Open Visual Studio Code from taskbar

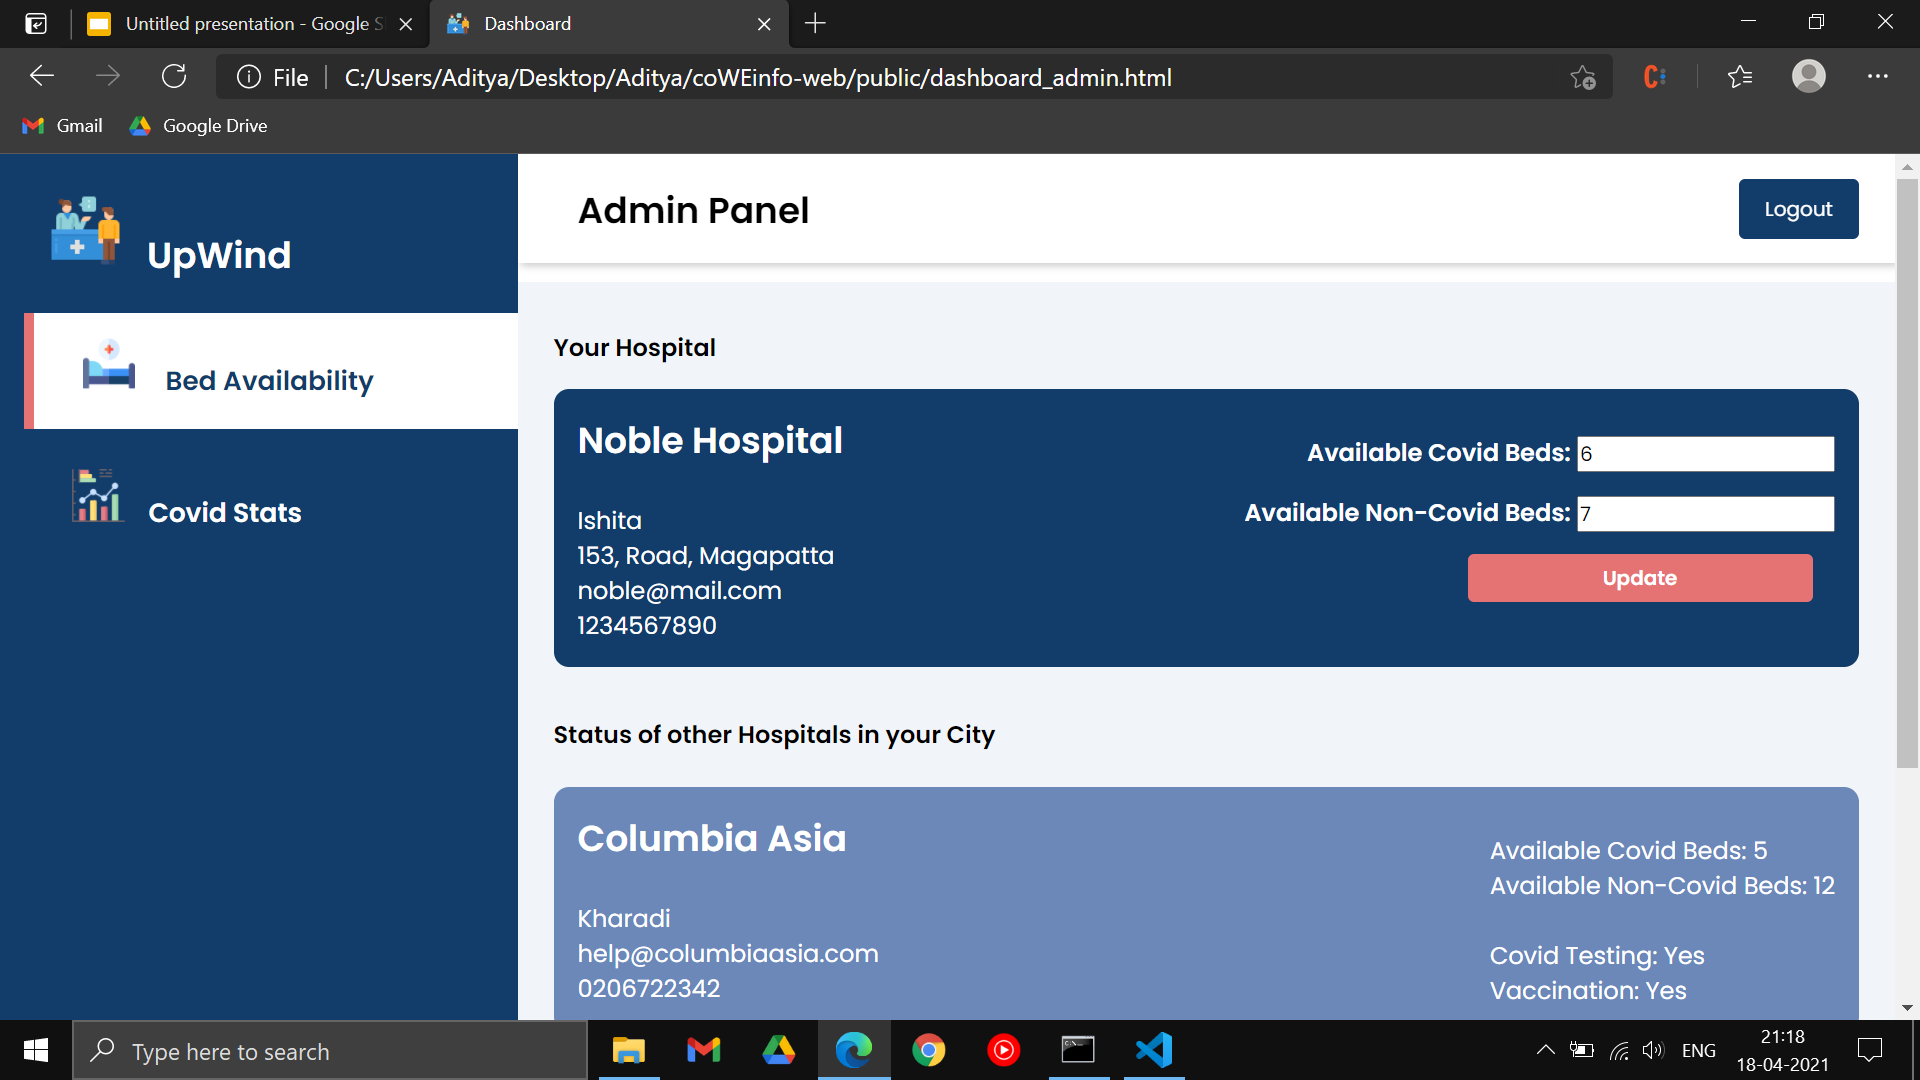(1153, 1050)
